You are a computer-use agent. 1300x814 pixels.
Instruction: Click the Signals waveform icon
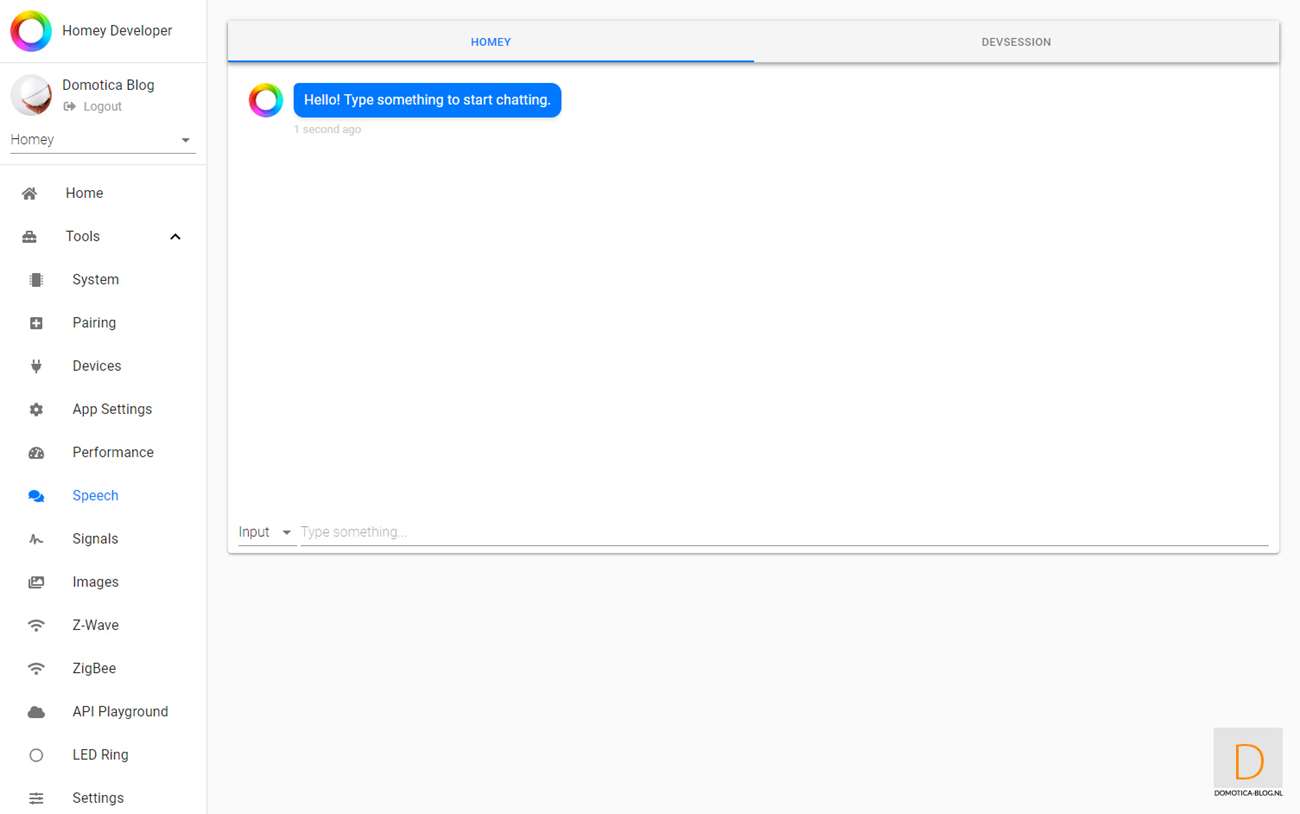click(36, 539)
